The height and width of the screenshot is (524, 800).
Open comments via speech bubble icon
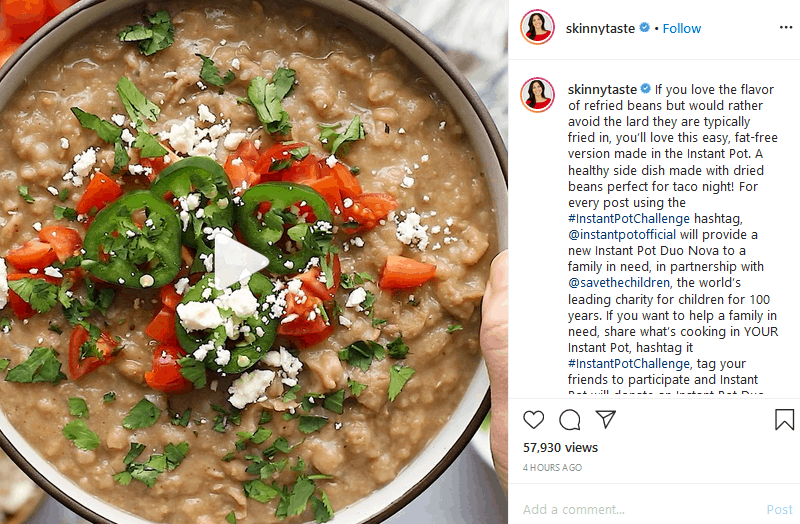(x=569, y=420)
